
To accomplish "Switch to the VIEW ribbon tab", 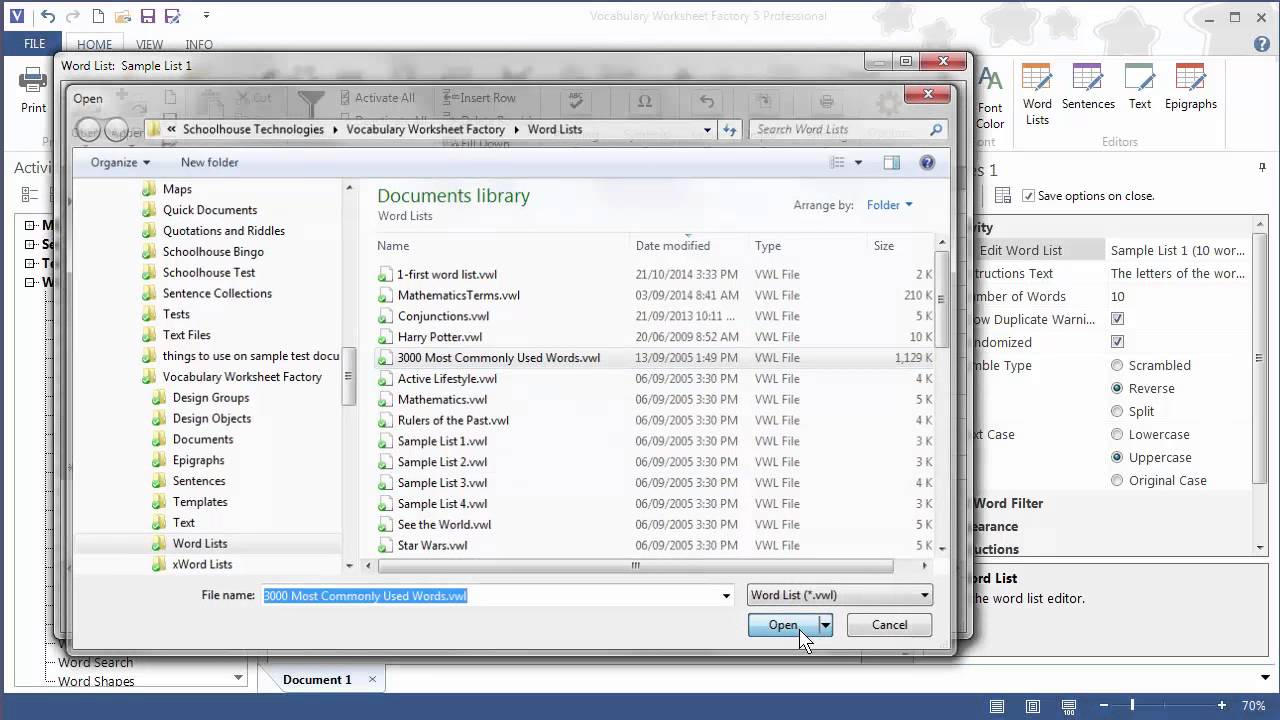I will 149,45.
